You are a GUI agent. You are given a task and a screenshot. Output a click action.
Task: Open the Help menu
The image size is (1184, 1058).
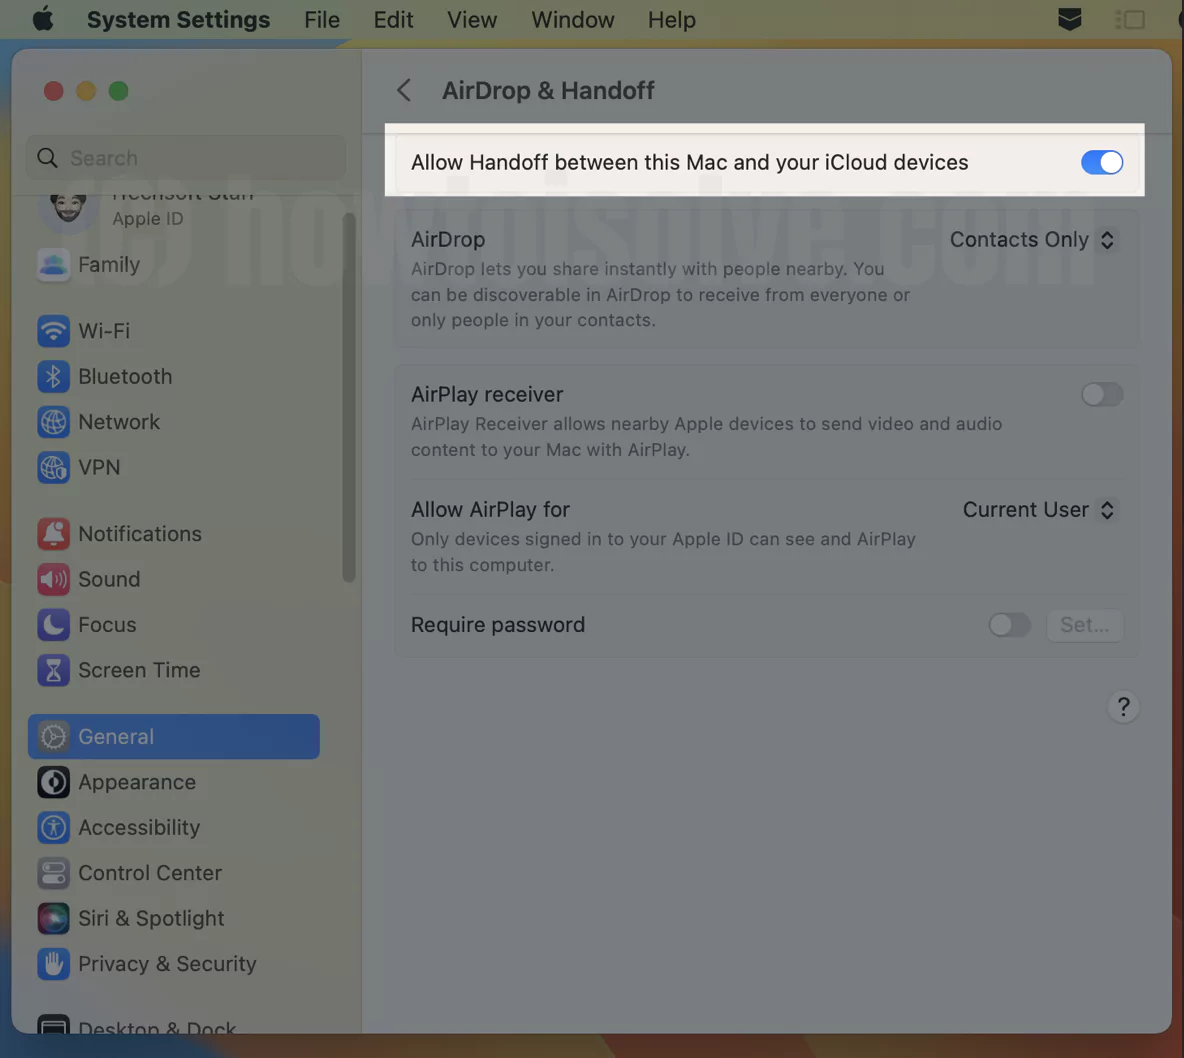point(671,20)
